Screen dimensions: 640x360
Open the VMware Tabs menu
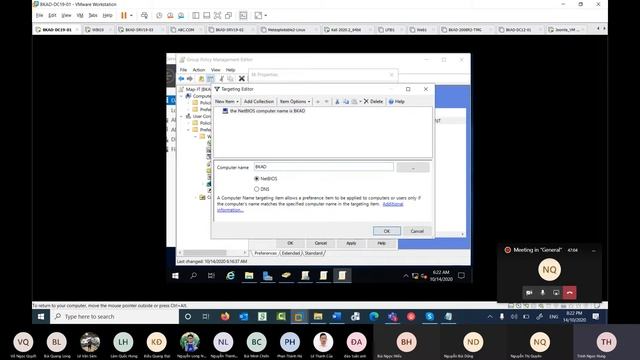pyautogui.click(x=93, y=16)
